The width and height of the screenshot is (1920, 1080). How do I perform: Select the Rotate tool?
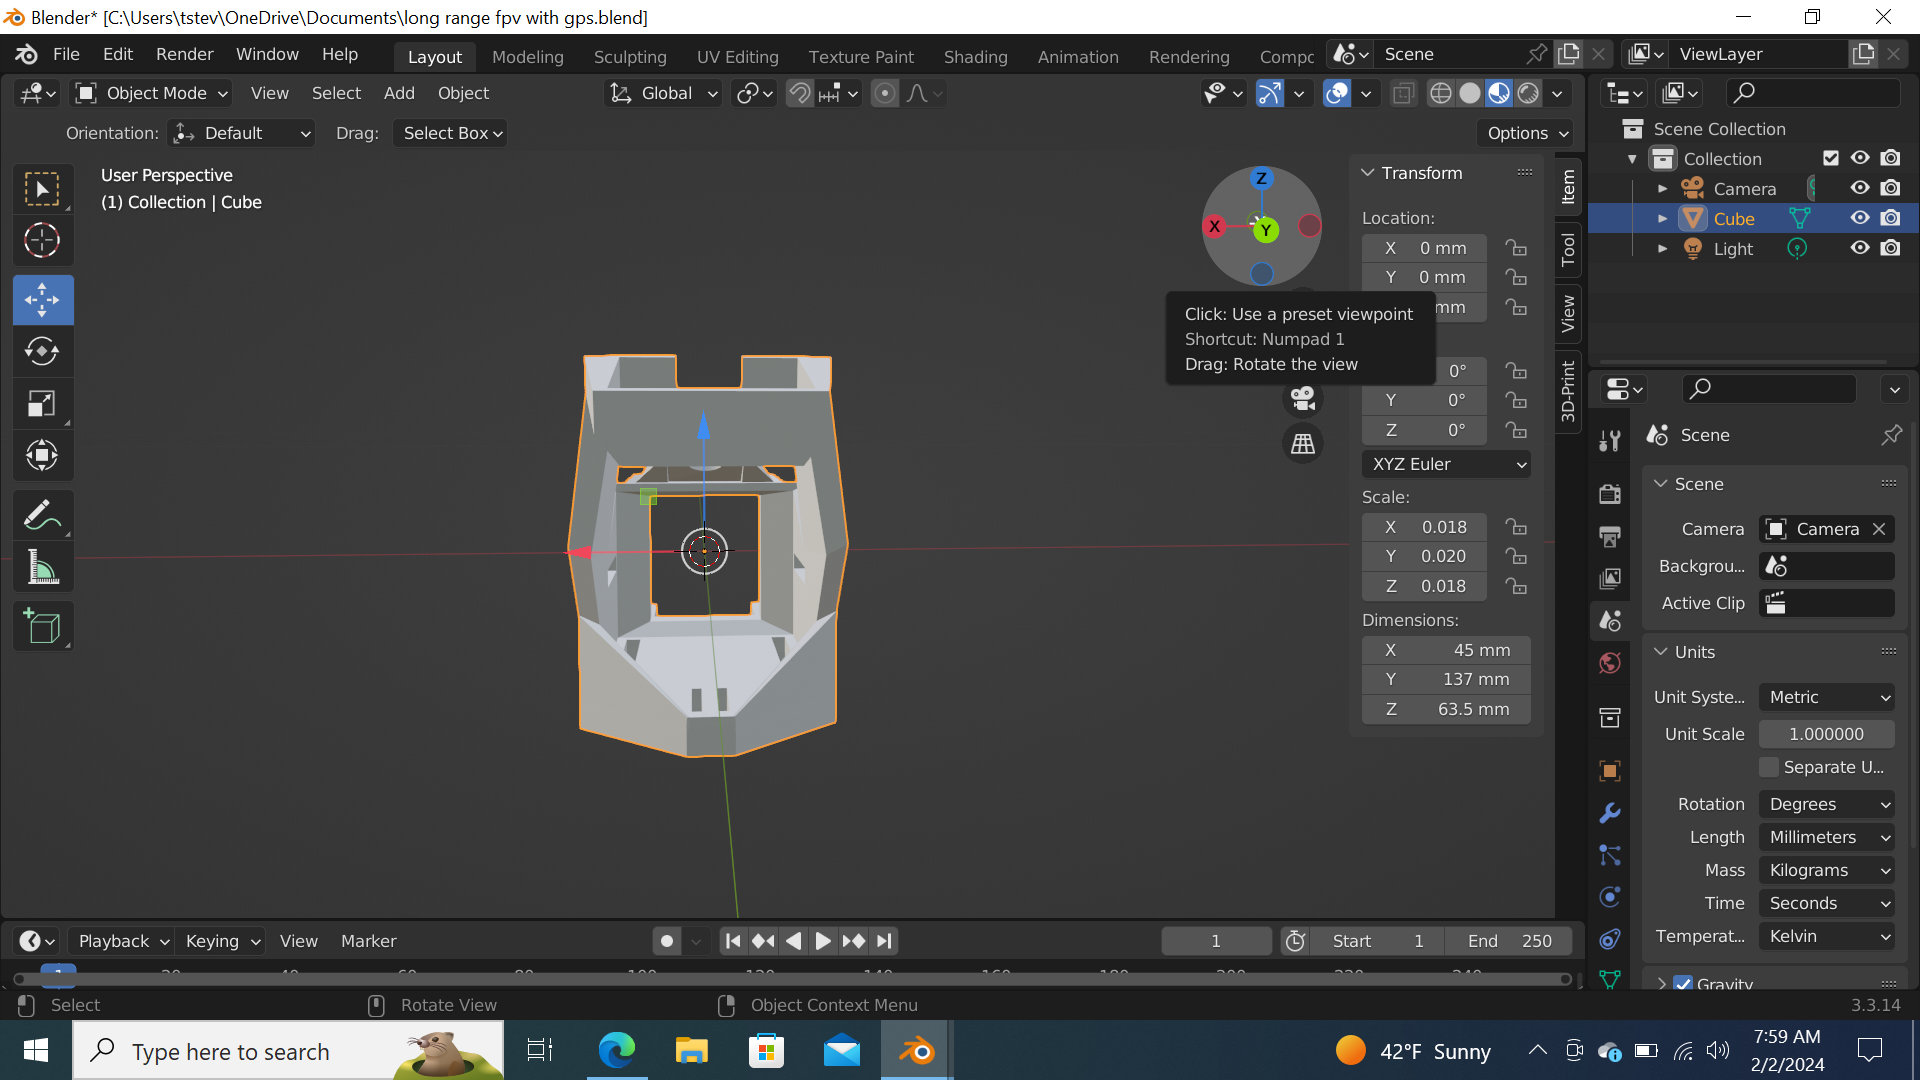[43, 351]
